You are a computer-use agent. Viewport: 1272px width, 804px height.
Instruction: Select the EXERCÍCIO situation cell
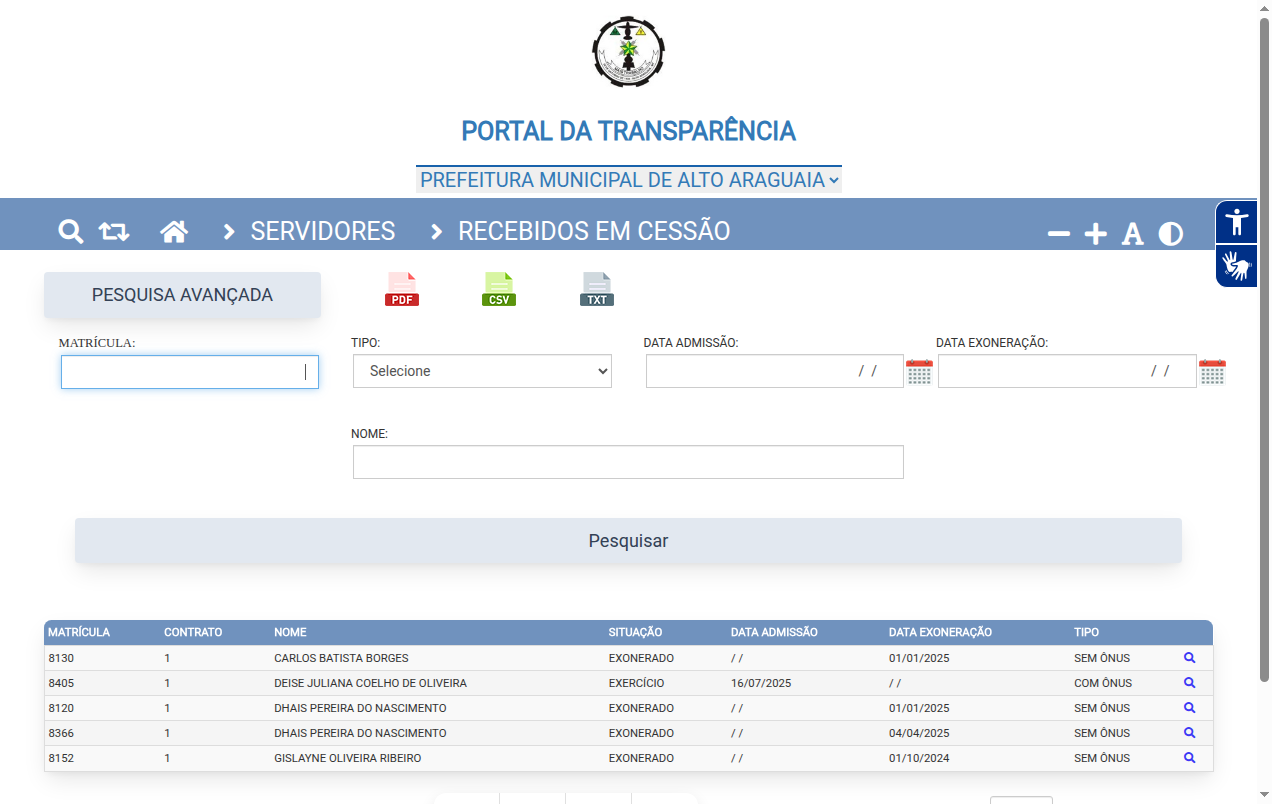pyautogui.click(x=636, y=683)
